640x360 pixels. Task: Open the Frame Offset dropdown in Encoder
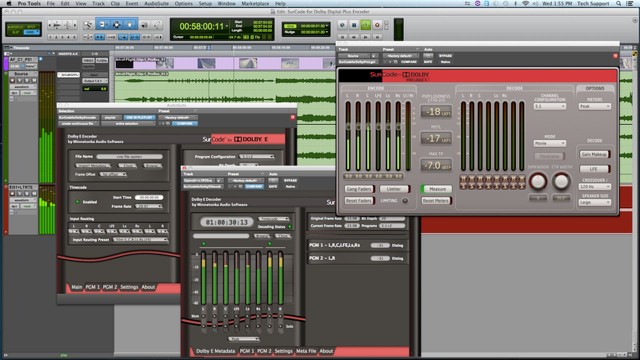pos(113,174)
